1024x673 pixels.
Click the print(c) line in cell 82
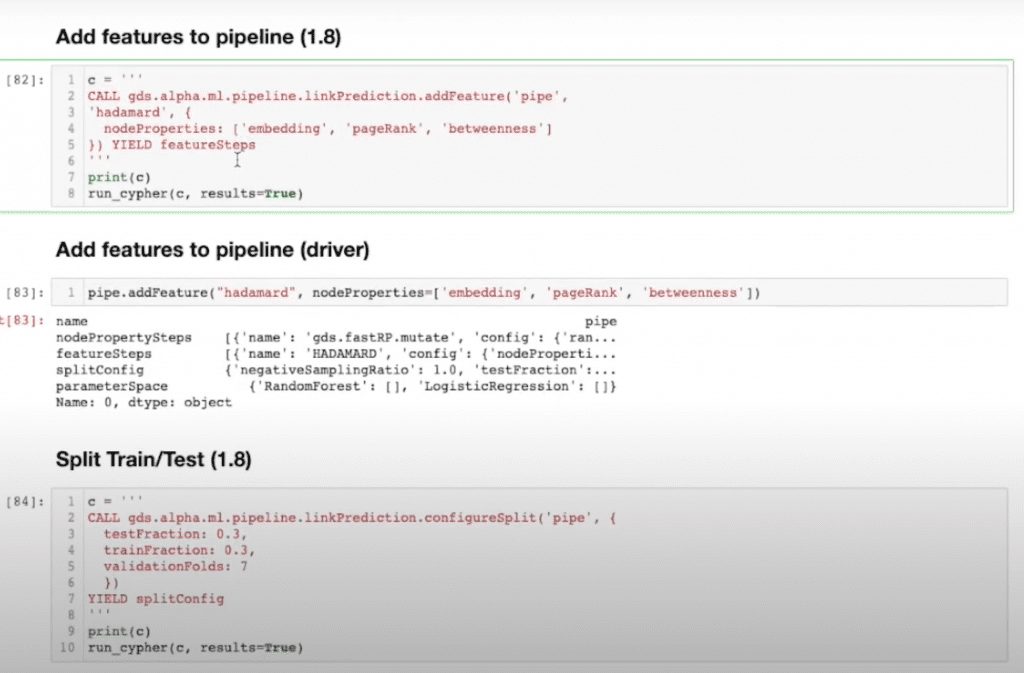pyautogui.click(x=119, y=178)
